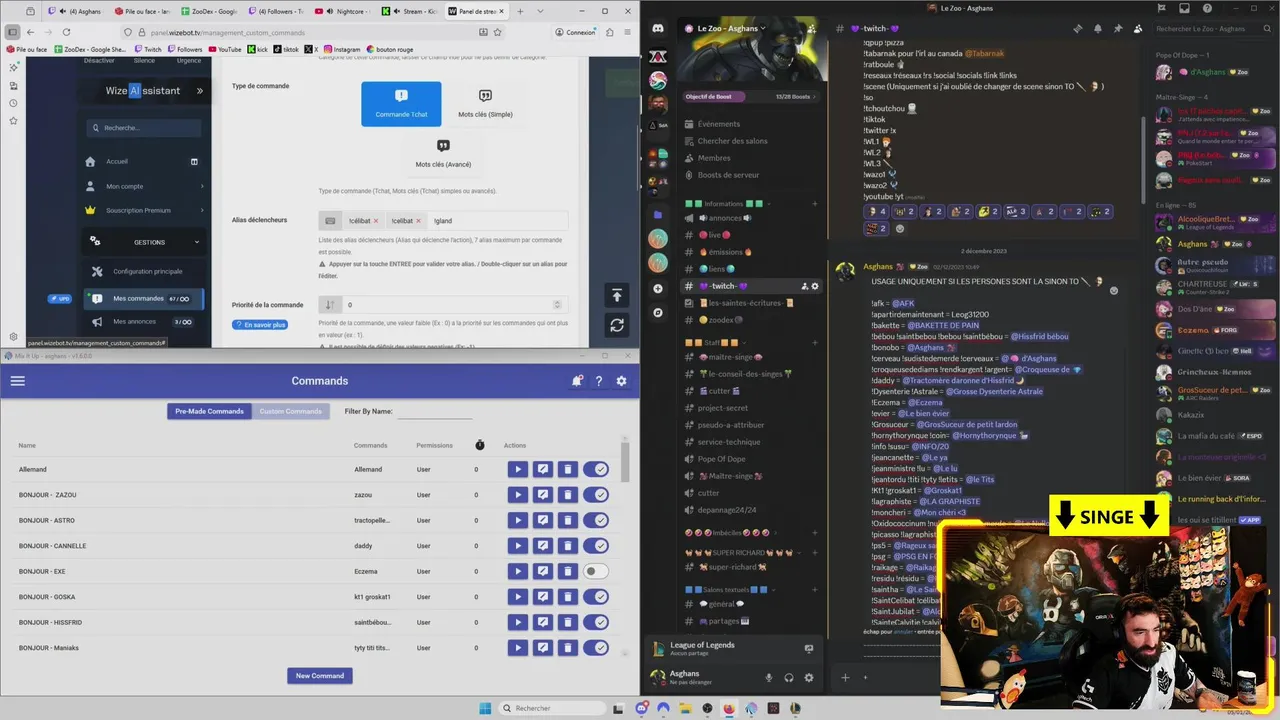Select Mots clés (Simple) command type

[485, 104]
